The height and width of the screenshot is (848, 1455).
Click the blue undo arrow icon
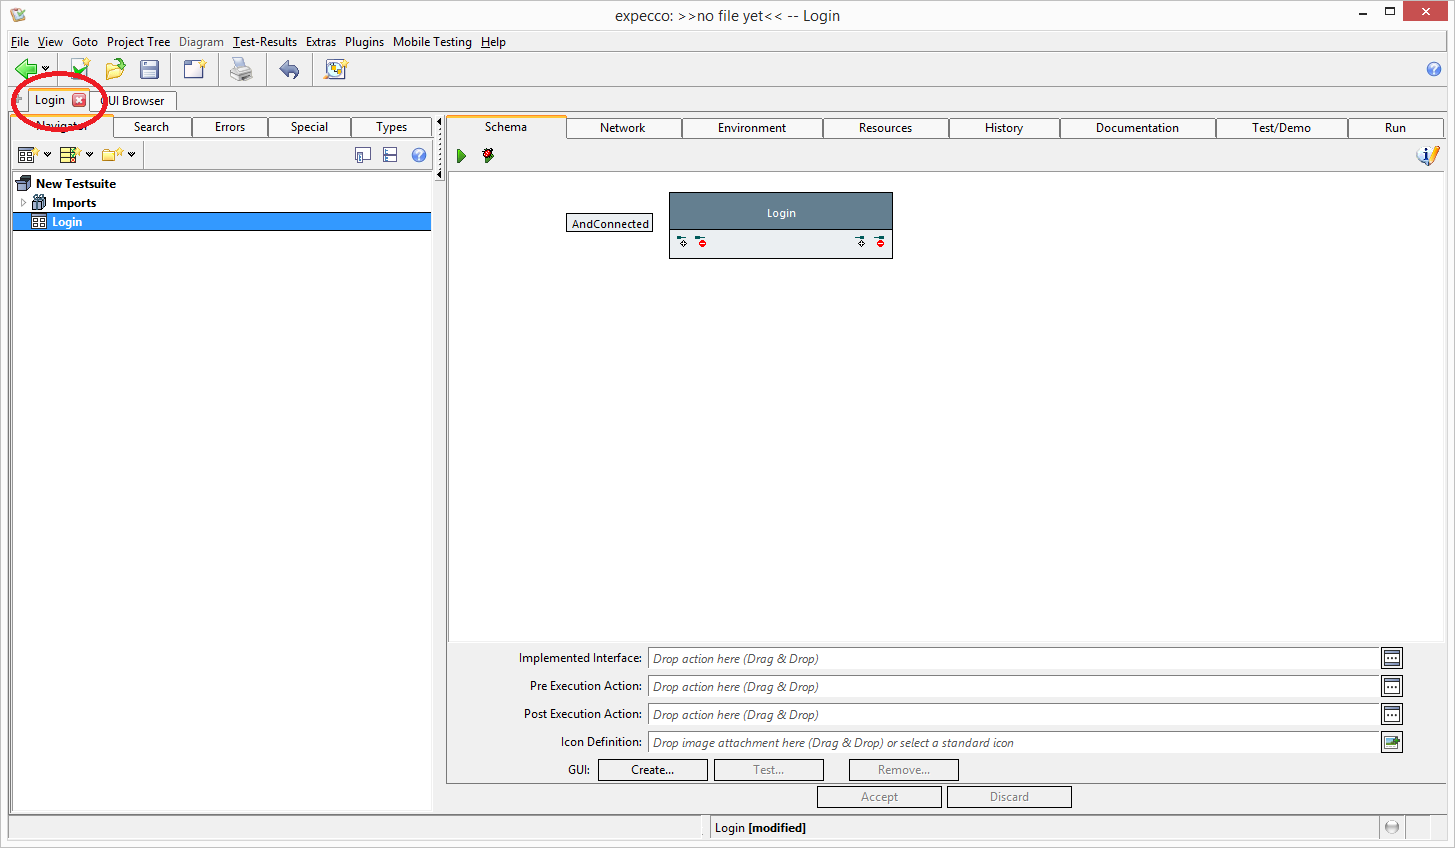(289, 69)
